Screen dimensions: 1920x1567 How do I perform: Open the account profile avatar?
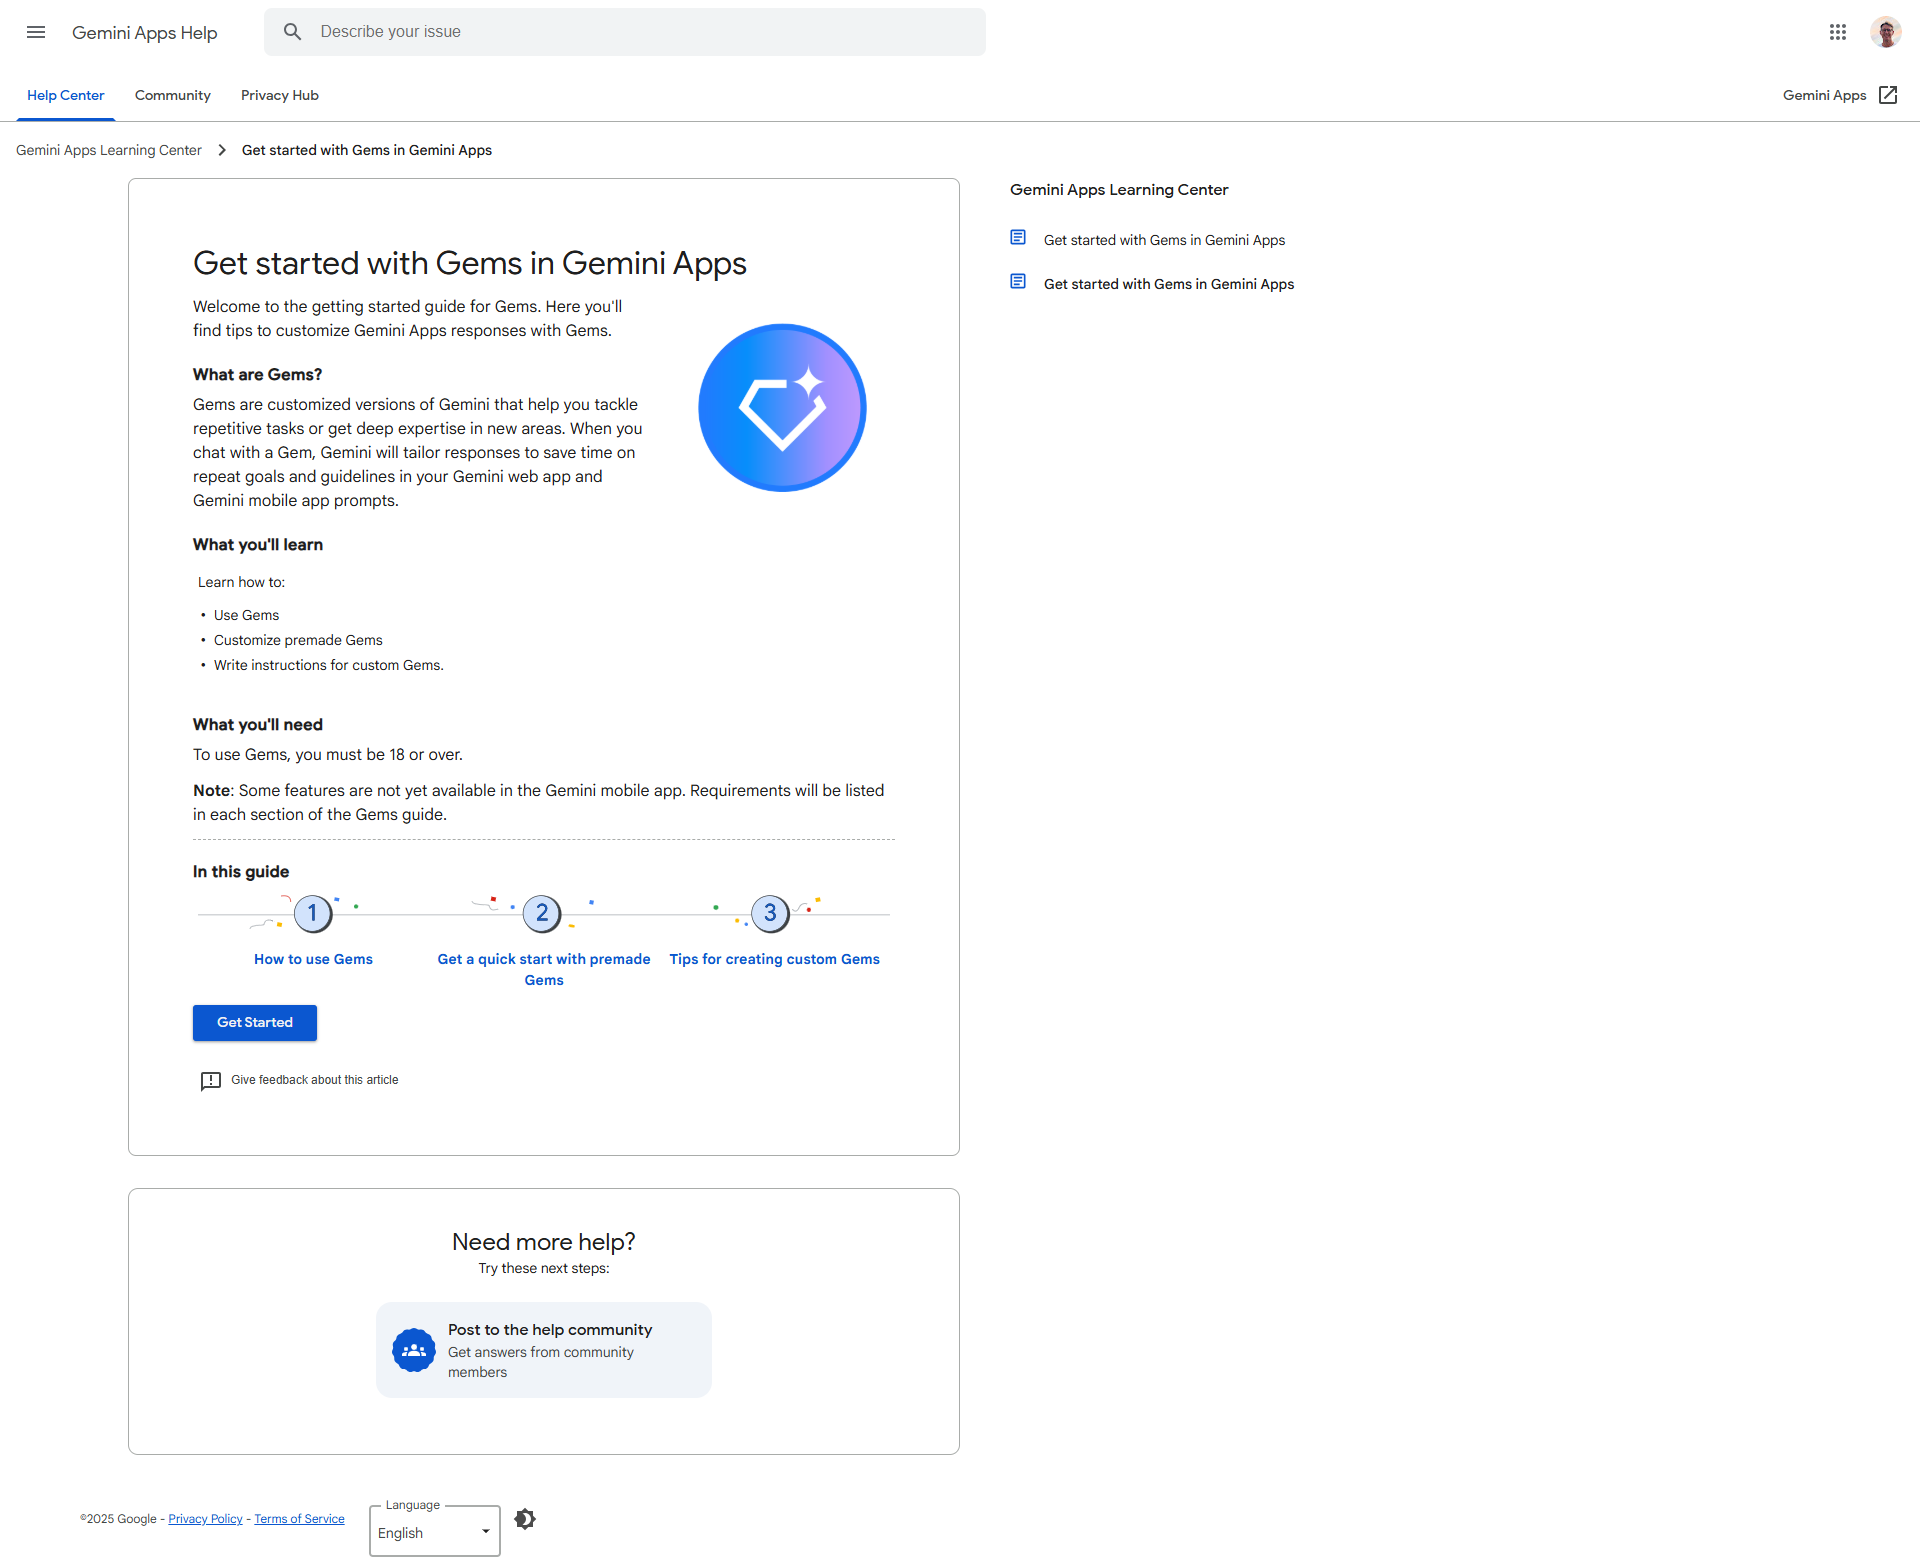click(x=1885, y=32)
